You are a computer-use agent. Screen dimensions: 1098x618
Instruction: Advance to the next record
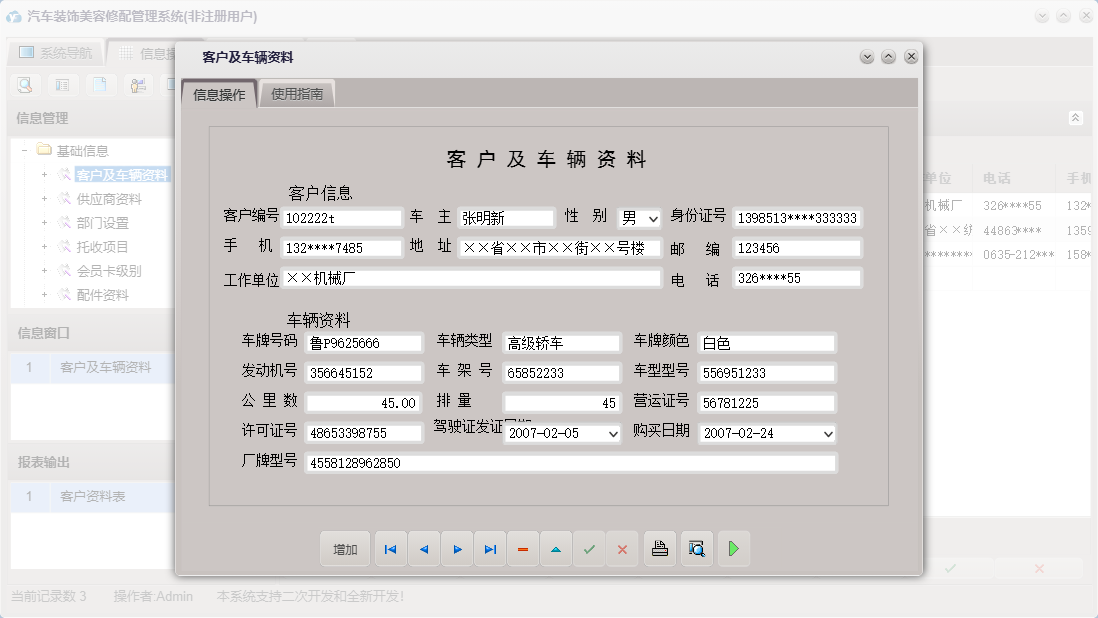[x=457, y=548]
